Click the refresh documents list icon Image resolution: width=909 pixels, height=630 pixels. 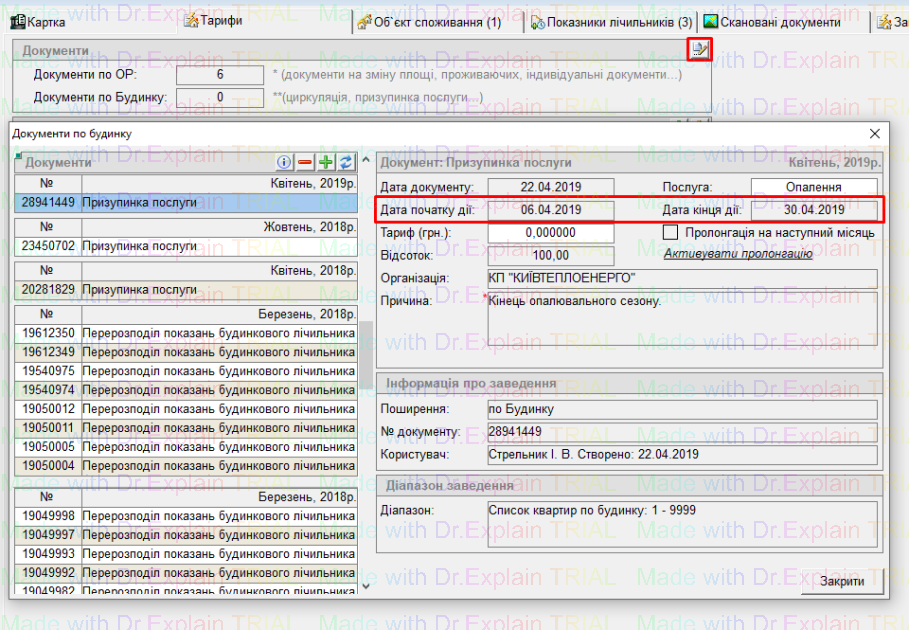tap(346, 162)
